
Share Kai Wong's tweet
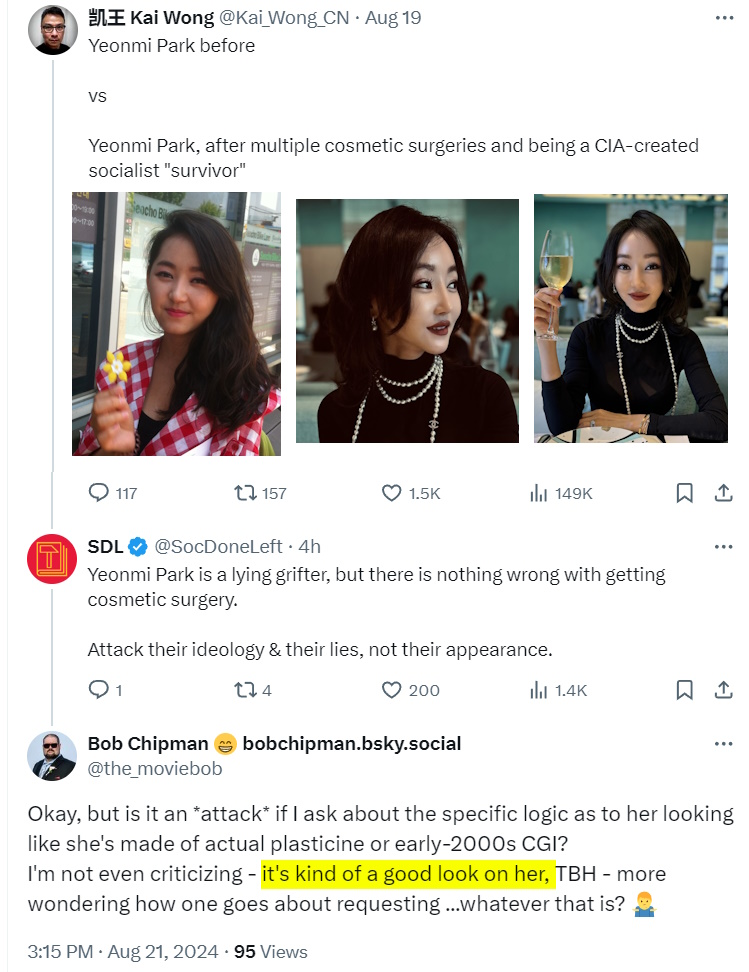723,493
